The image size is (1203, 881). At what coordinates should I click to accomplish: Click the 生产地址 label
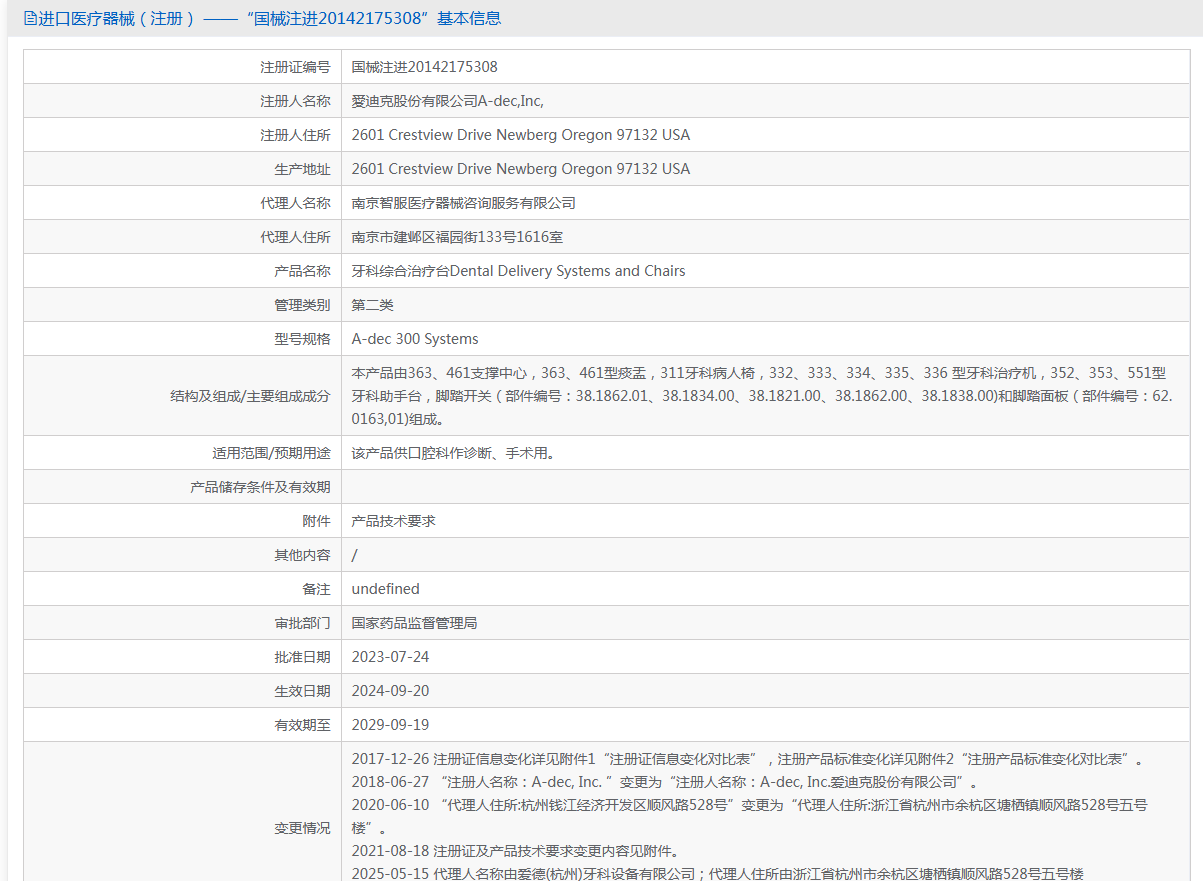tap(302, 169)
